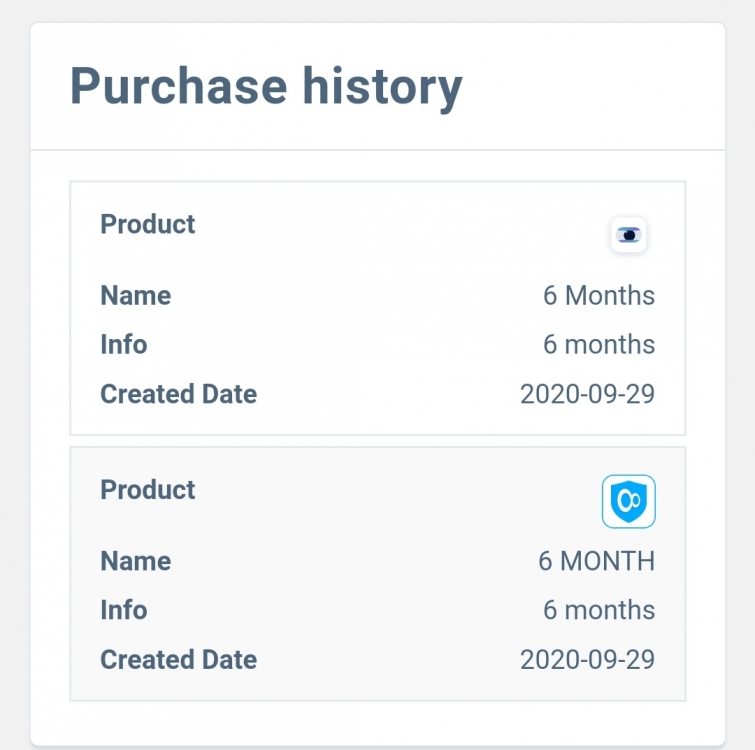The width and height of the screenshot is (755, 750).
Task: Click the first purchase's 2020-09-29 date
Action: [587, 394]
